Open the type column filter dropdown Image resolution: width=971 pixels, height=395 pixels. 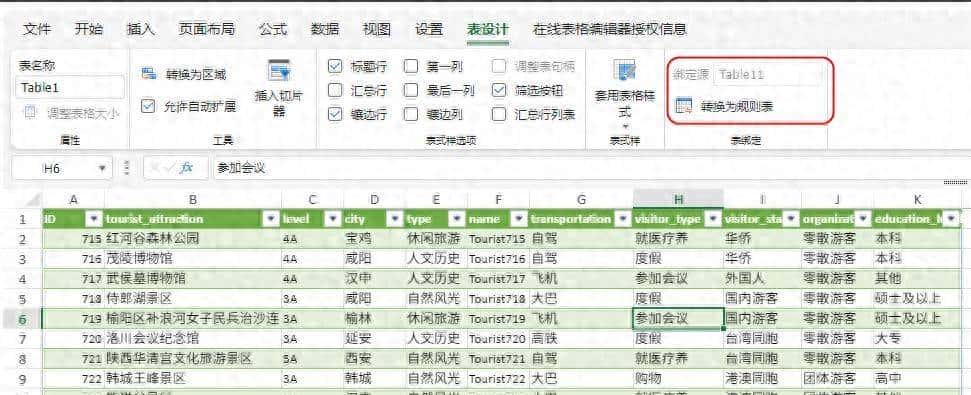tap(457, 219)
